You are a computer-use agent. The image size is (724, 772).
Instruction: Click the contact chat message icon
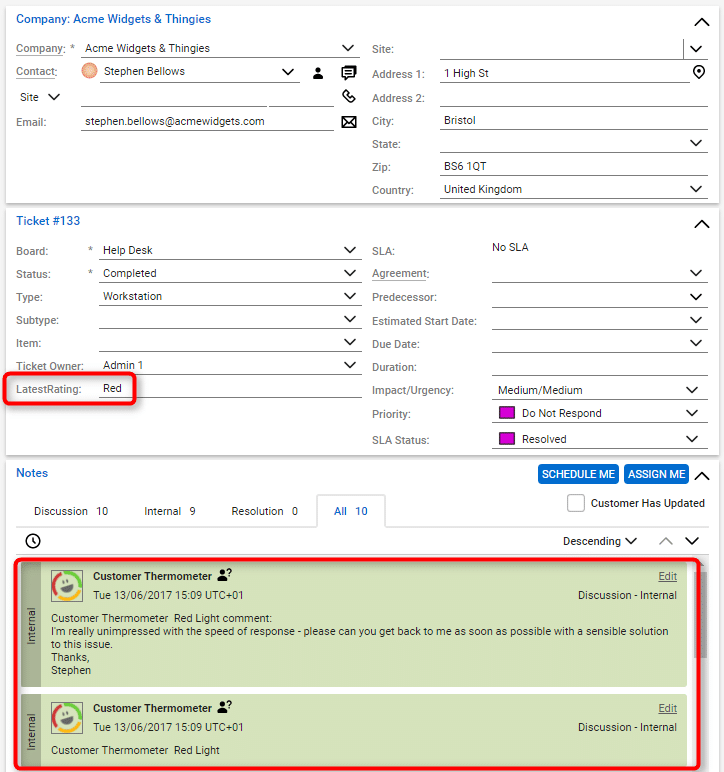[x=348, y=72]
